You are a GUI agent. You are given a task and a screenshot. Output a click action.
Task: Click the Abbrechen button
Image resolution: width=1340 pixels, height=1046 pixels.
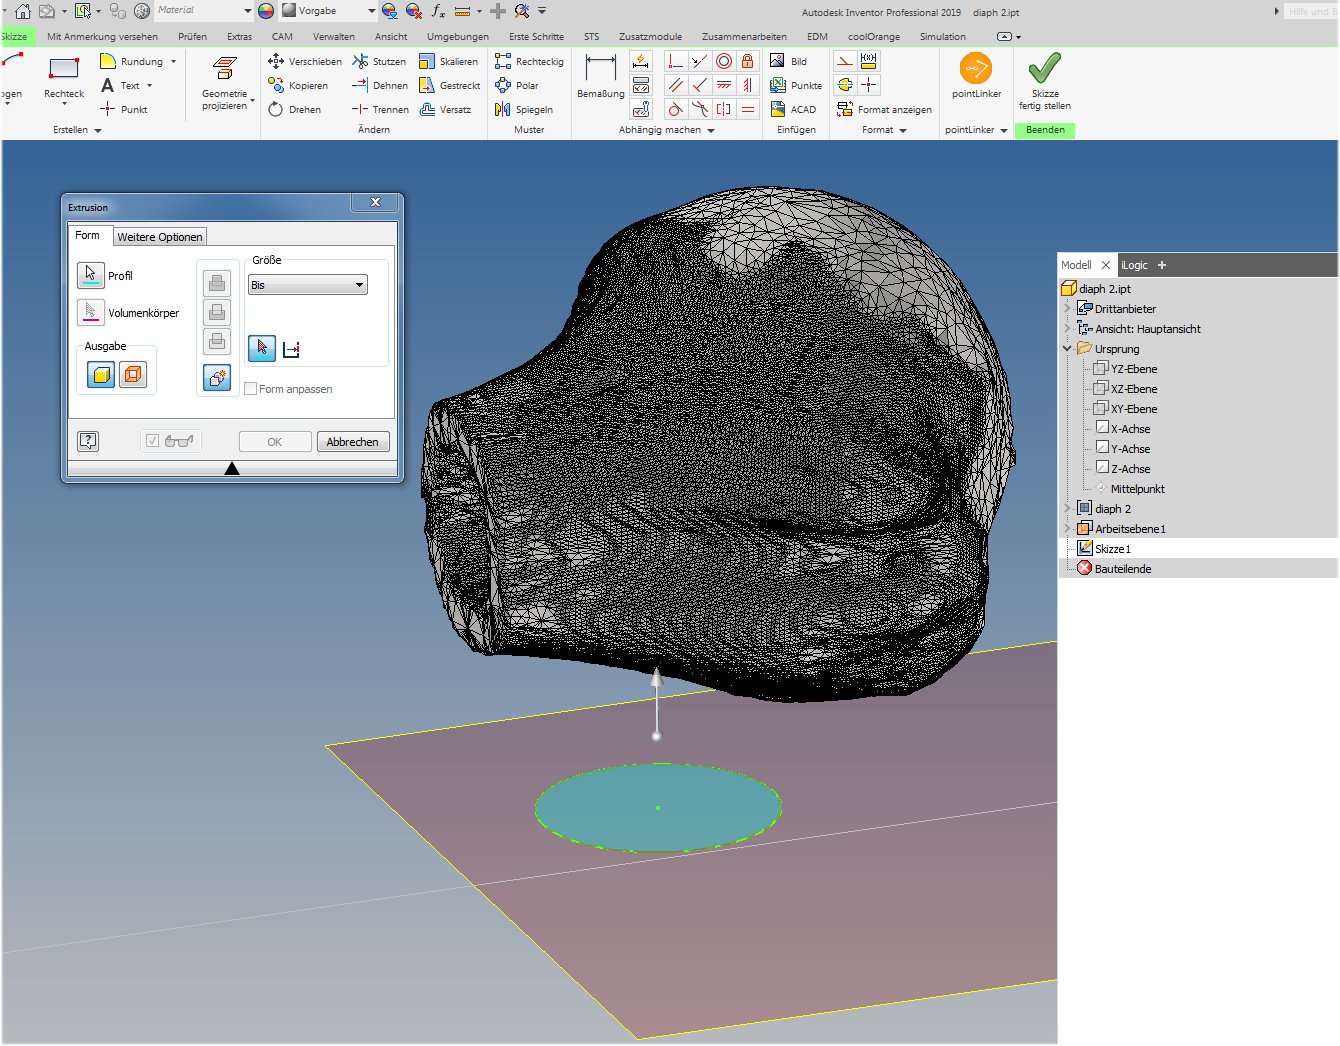click(x=352, y=442)
